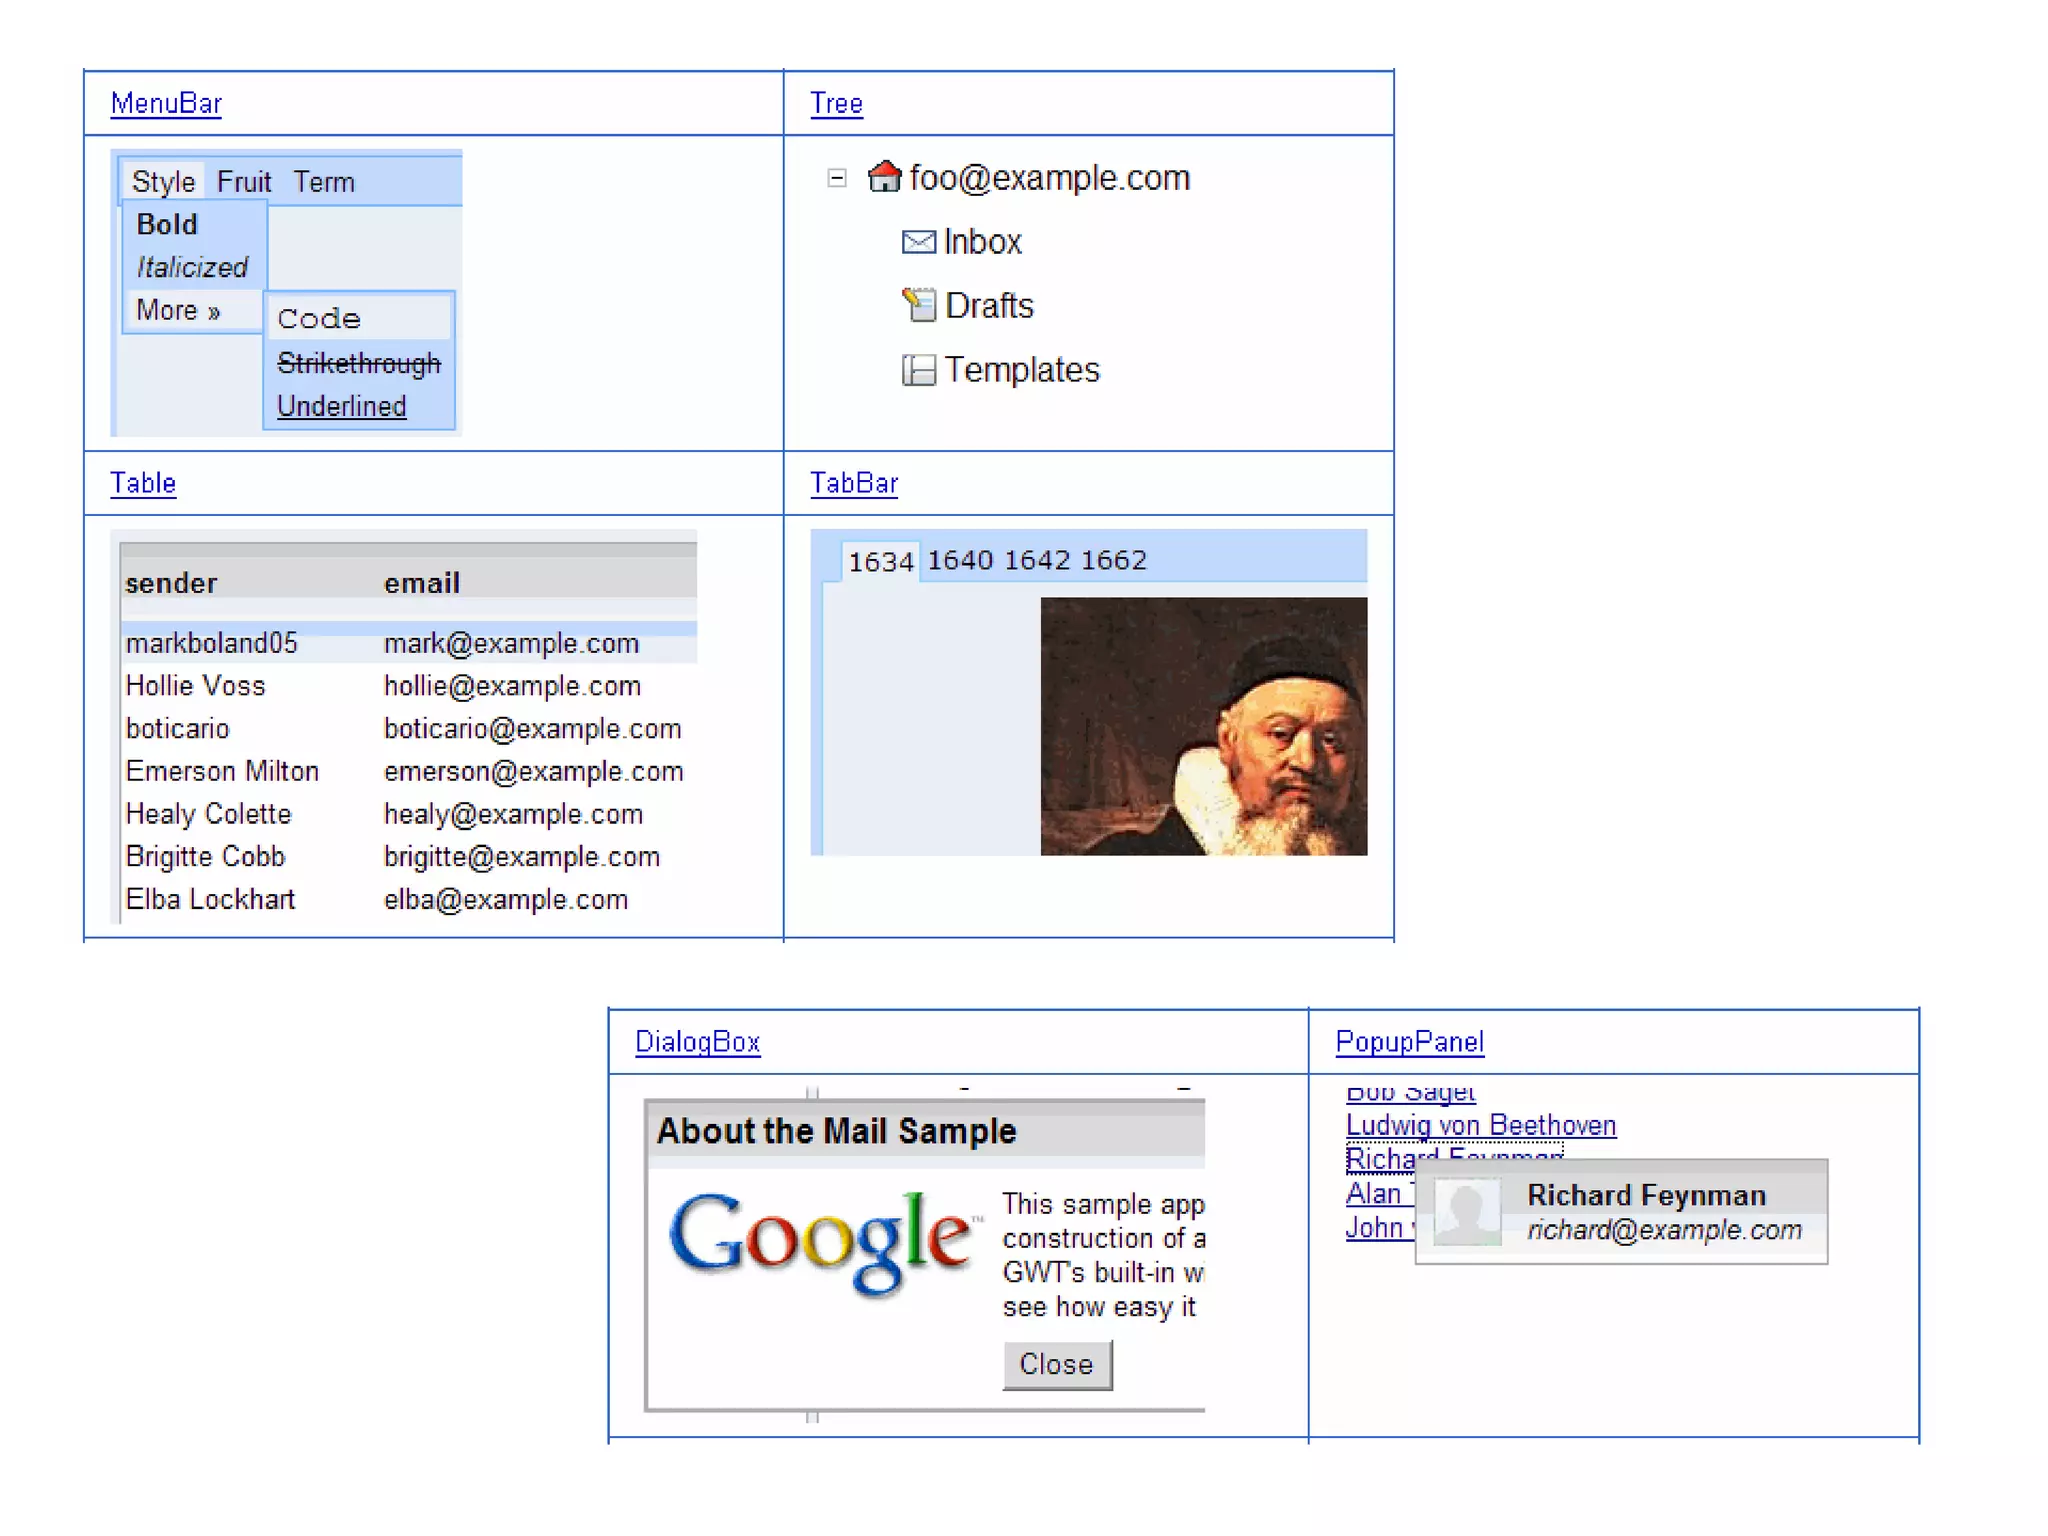
Task: Switch to the 1662 tab
Action: (x=1113, y=560)
